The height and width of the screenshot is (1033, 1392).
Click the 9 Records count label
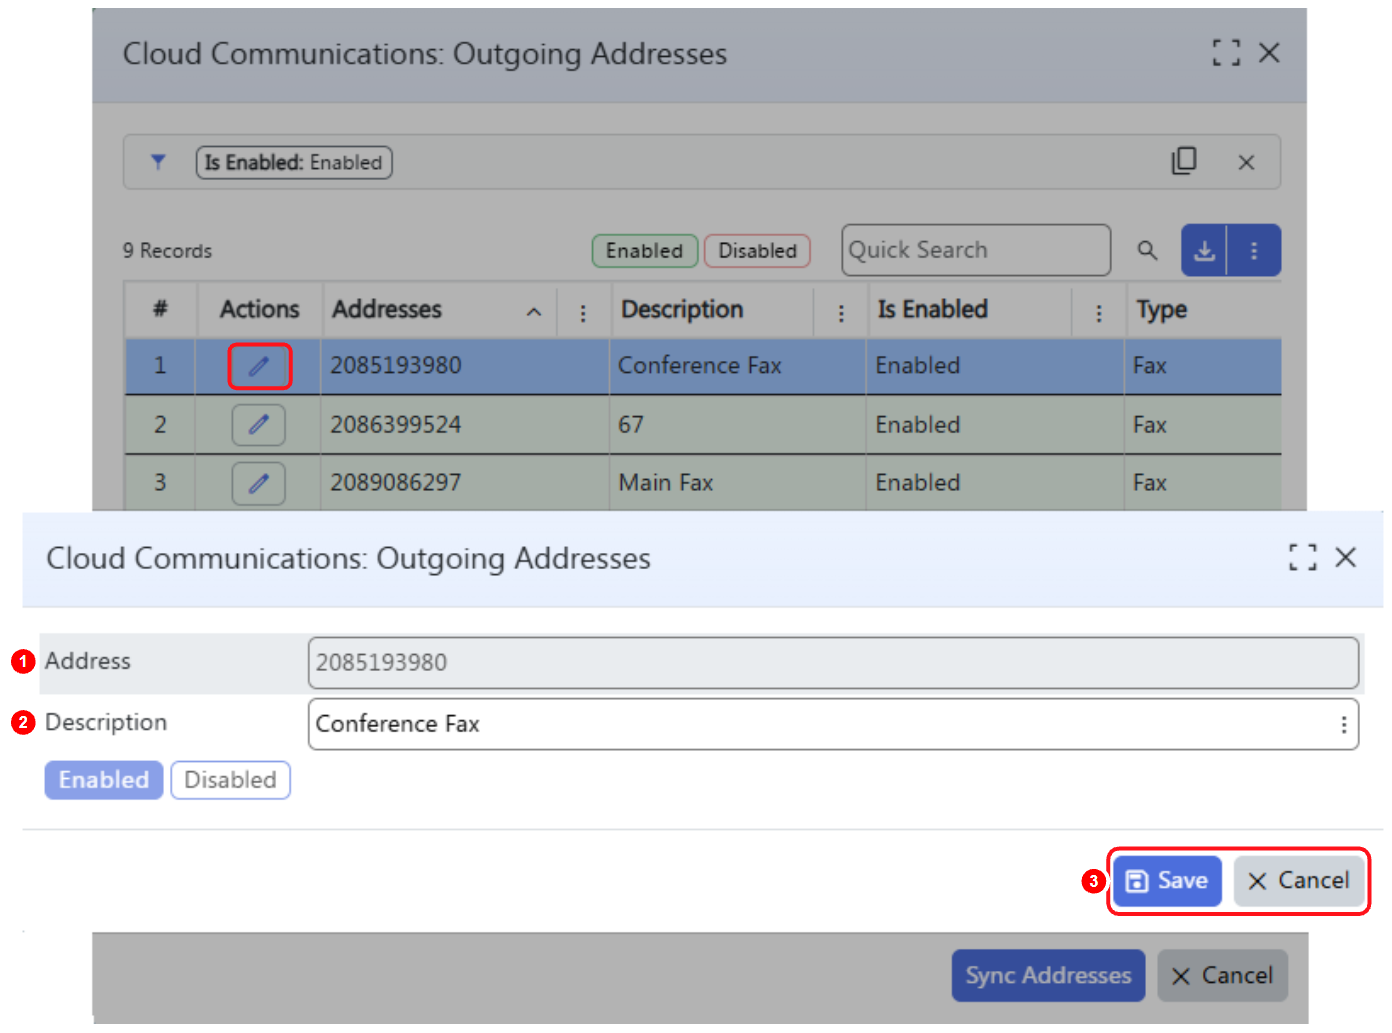pos(167,251)
